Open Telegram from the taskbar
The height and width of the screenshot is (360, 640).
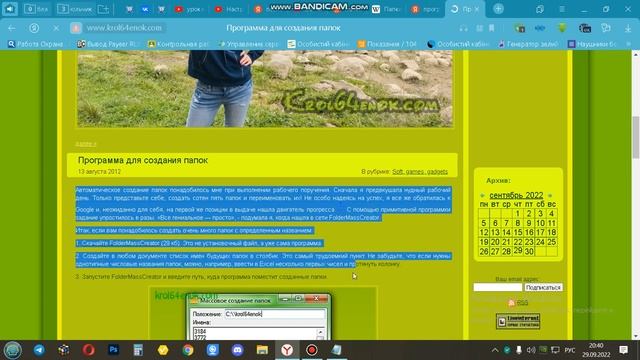click(39, 350)
